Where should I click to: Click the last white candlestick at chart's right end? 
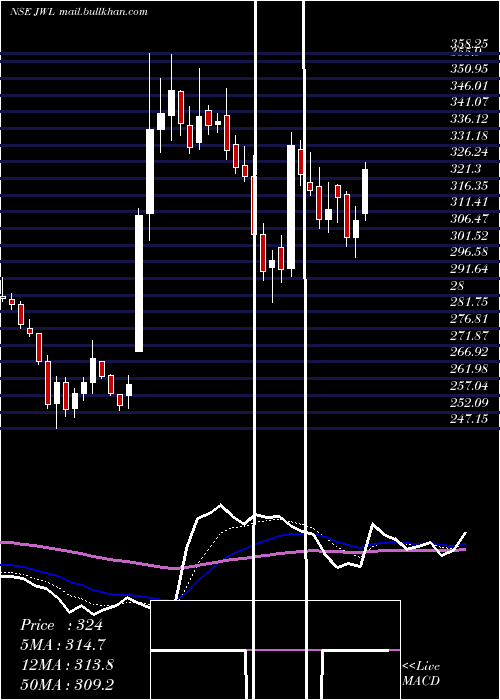(x=365, y=191)
